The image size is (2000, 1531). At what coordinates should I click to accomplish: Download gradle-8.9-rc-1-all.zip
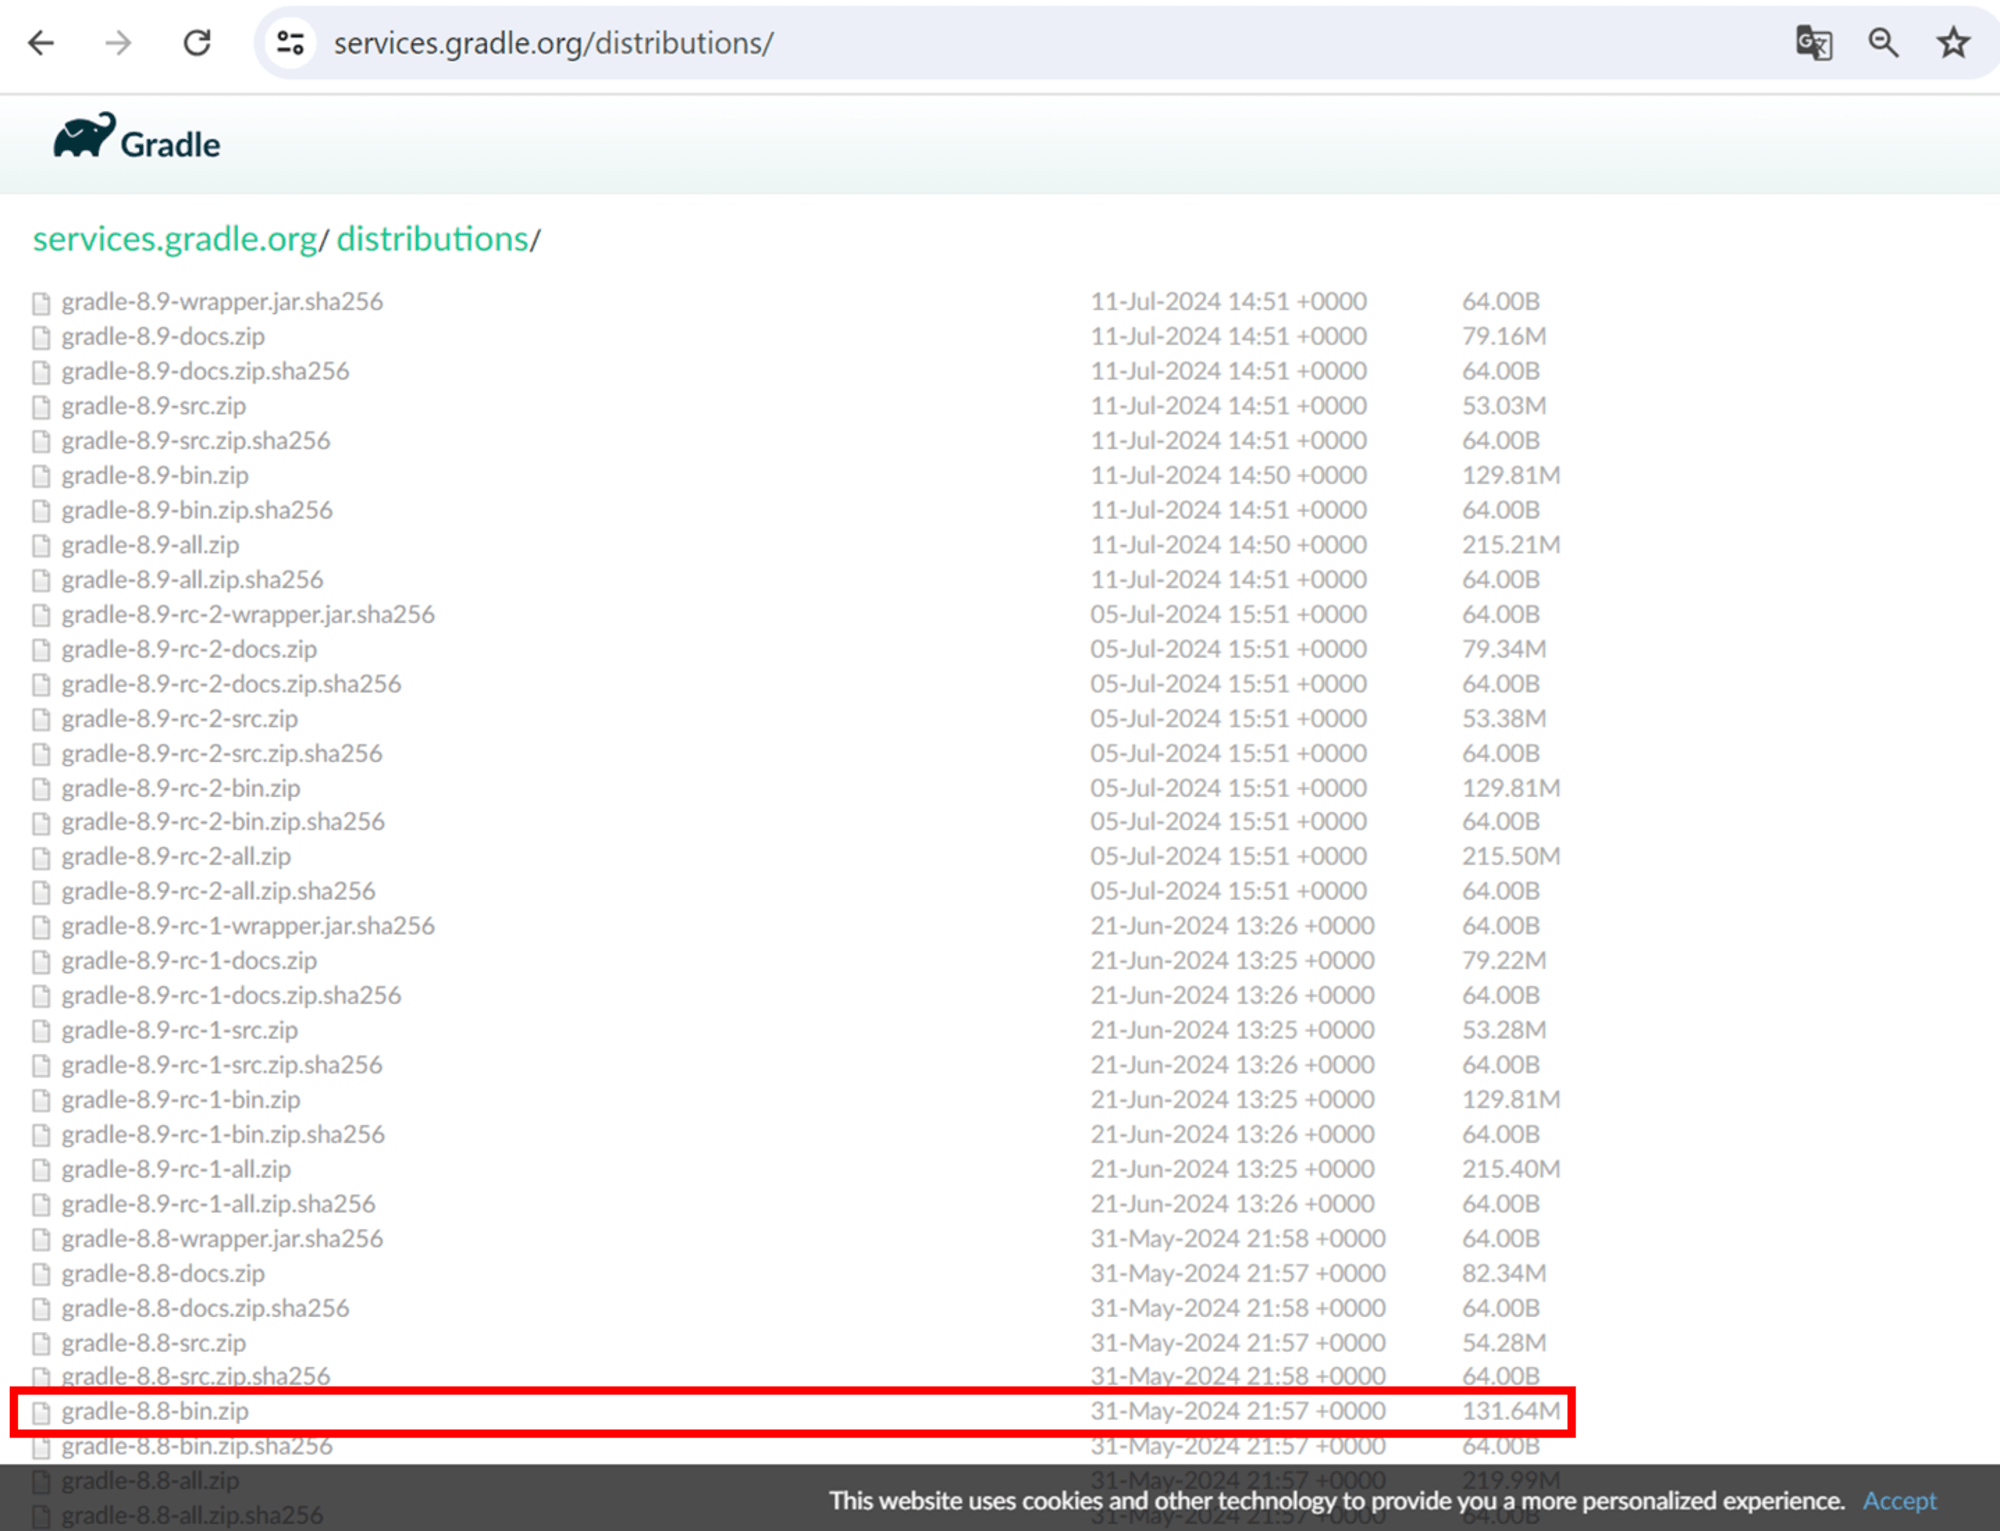(176, 1169)
